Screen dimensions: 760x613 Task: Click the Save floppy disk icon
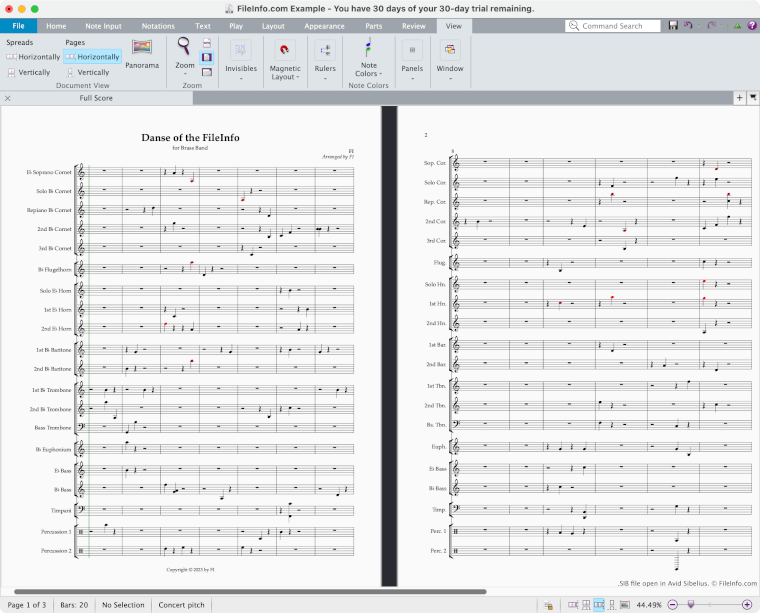[x=673, y=25]
